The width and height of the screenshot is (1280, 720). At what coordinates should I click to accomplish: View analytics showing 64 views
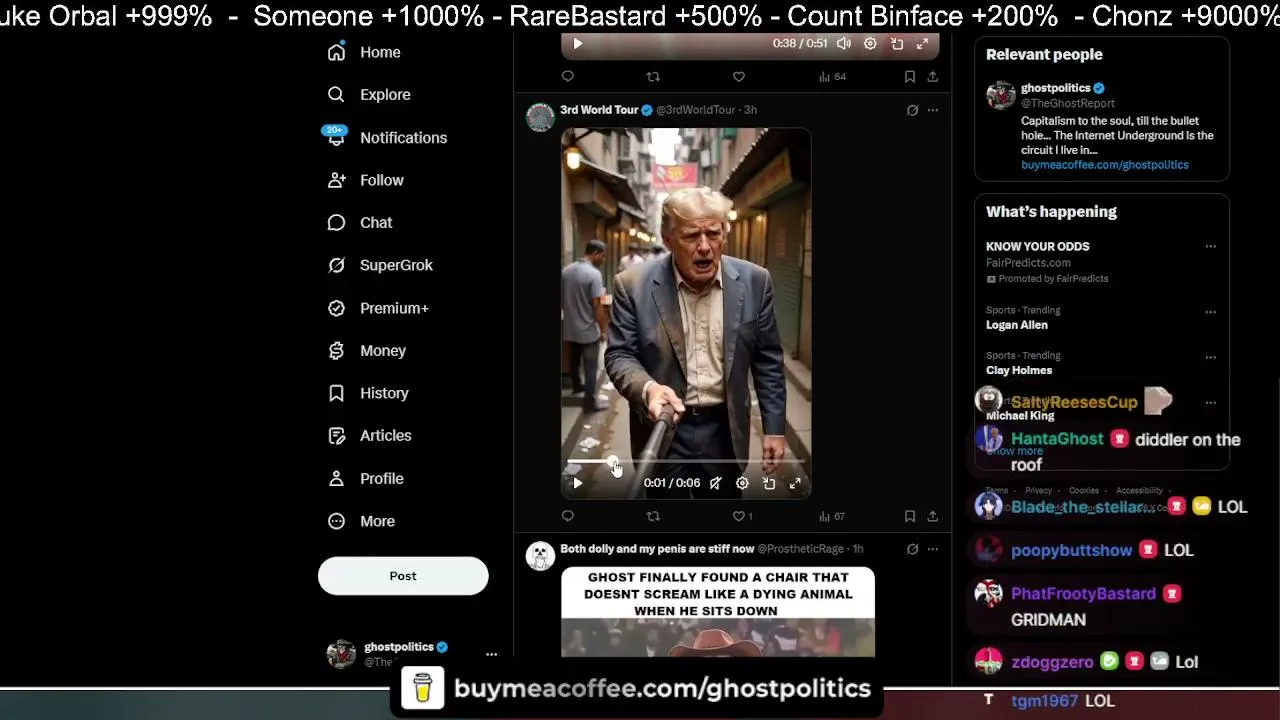pos(832,76)
